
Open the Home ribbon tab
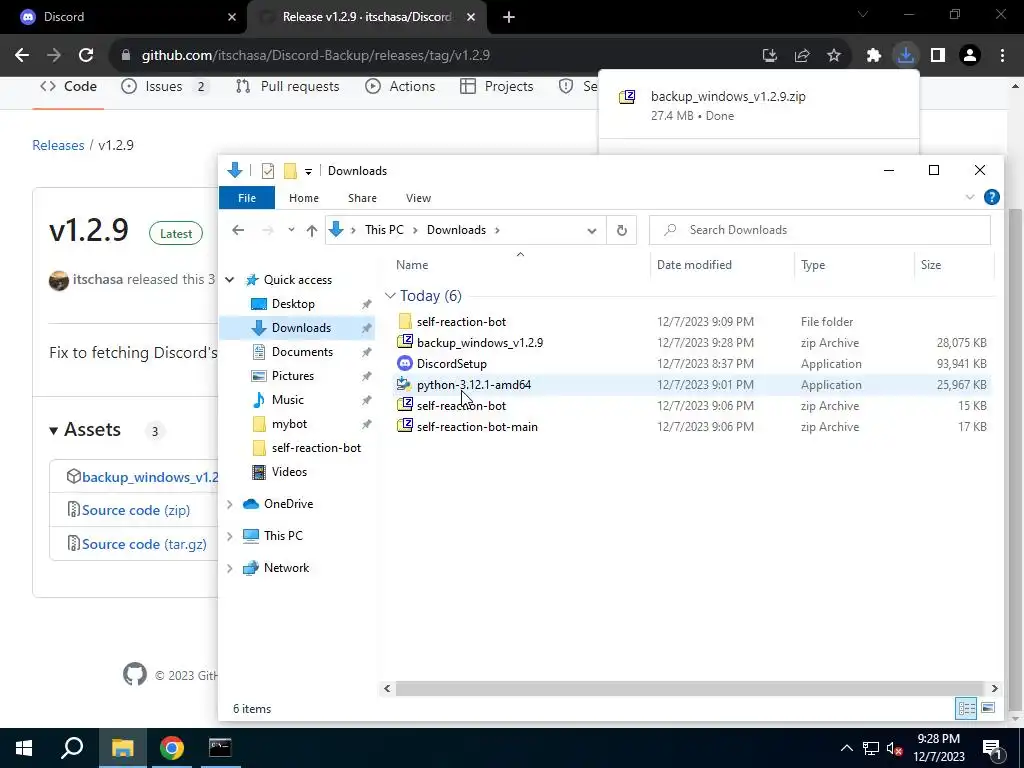tap(304, 198)
